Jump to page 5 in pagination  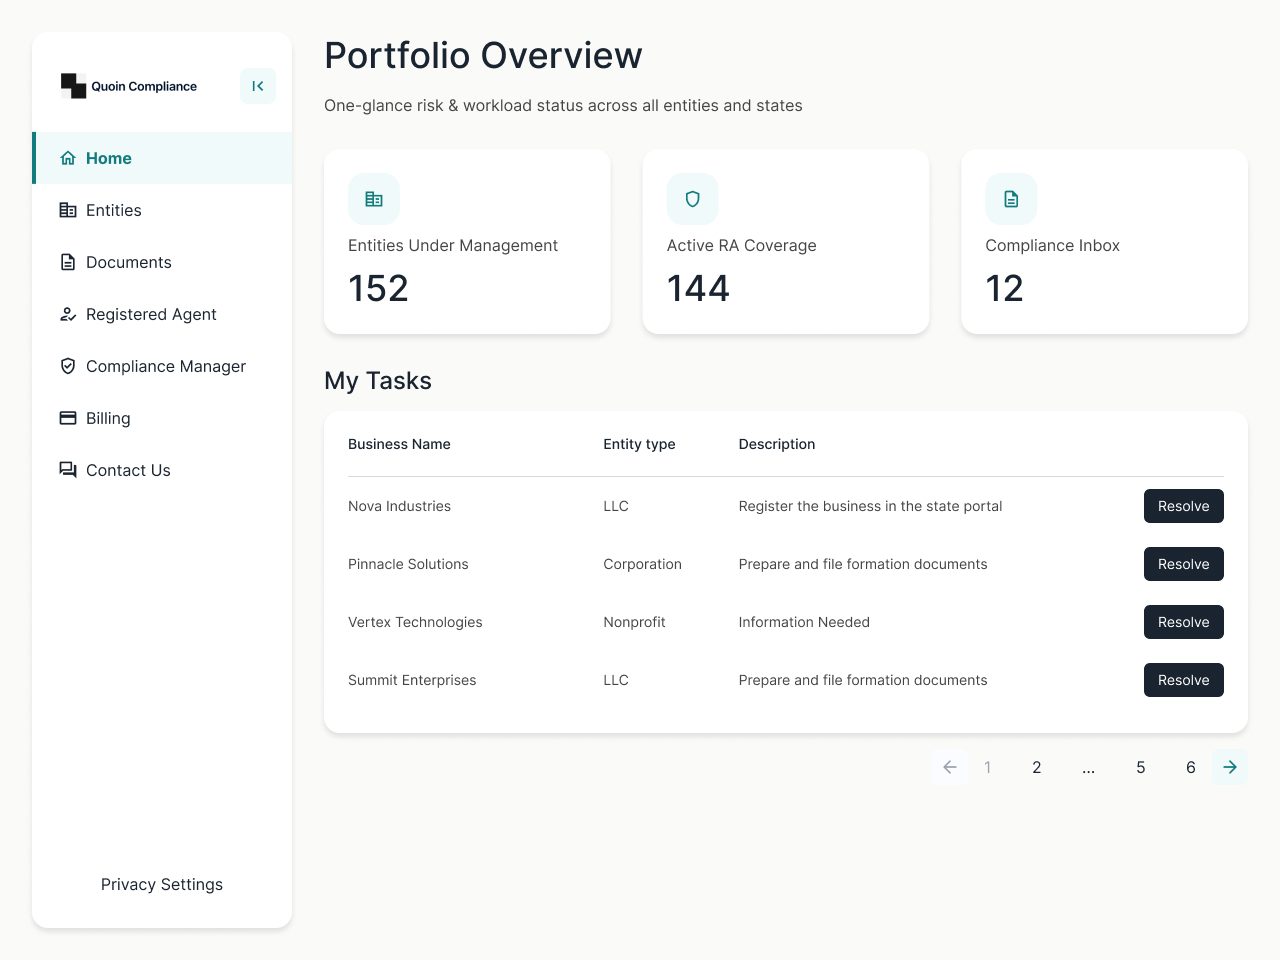[x=1140, y=767]
